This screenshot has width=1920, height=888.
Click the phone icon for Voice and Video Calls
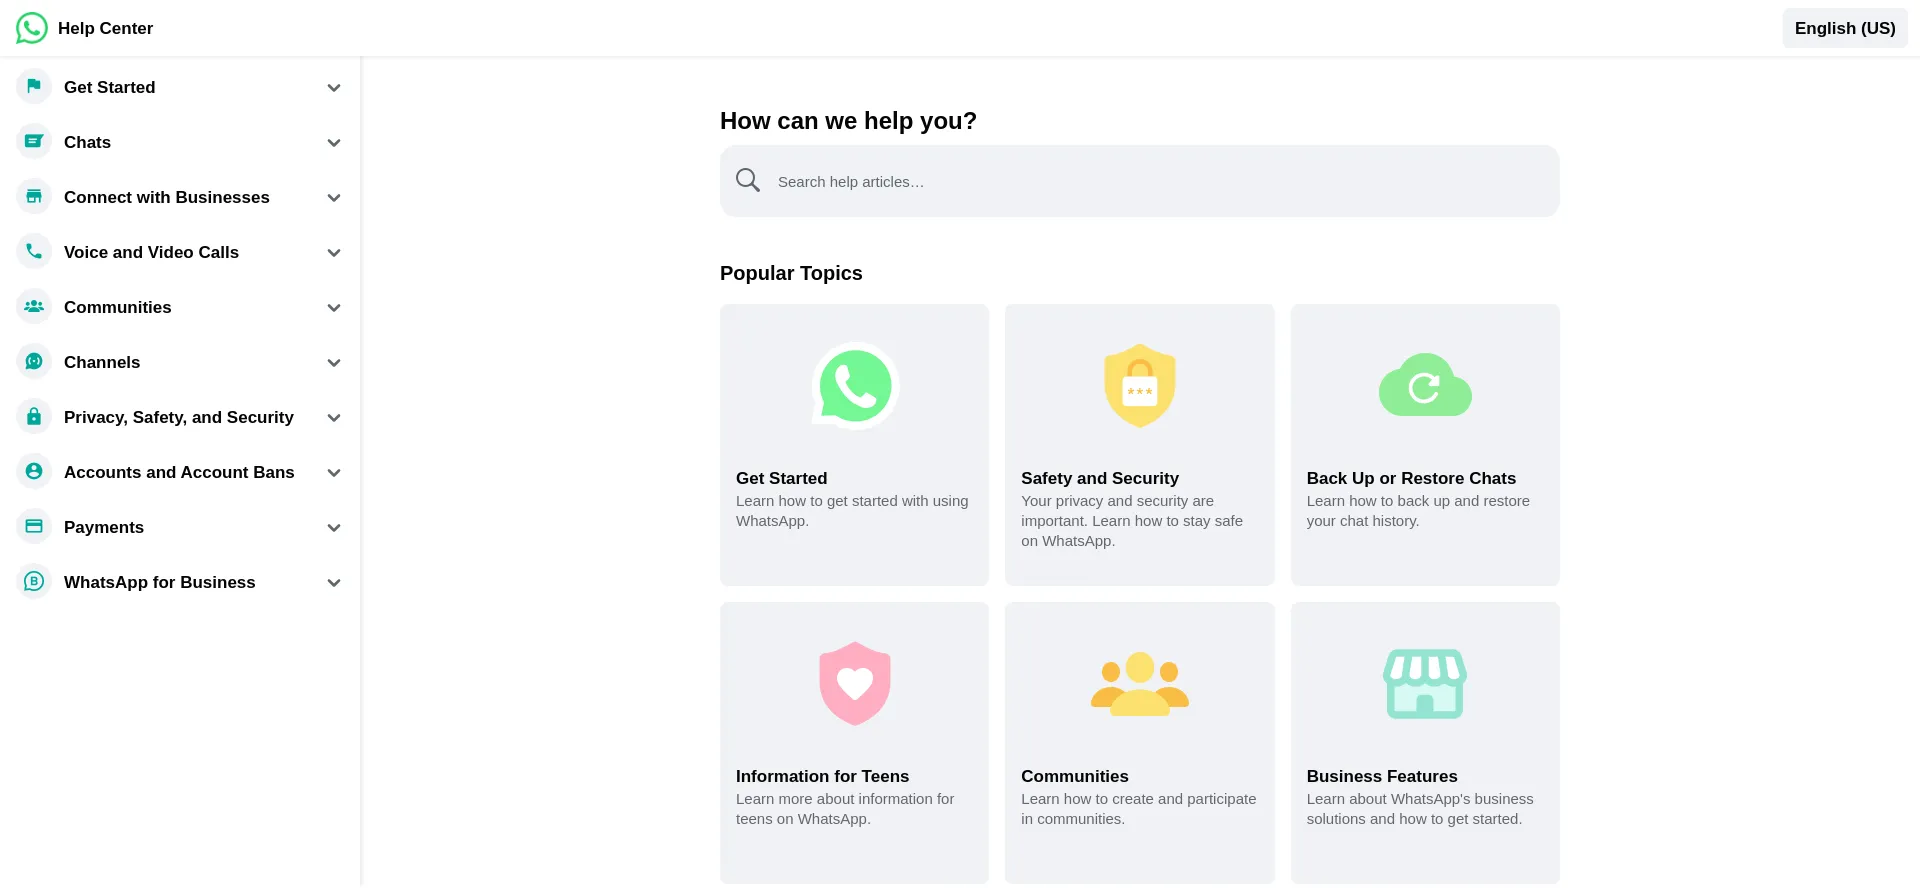(34, 252)
